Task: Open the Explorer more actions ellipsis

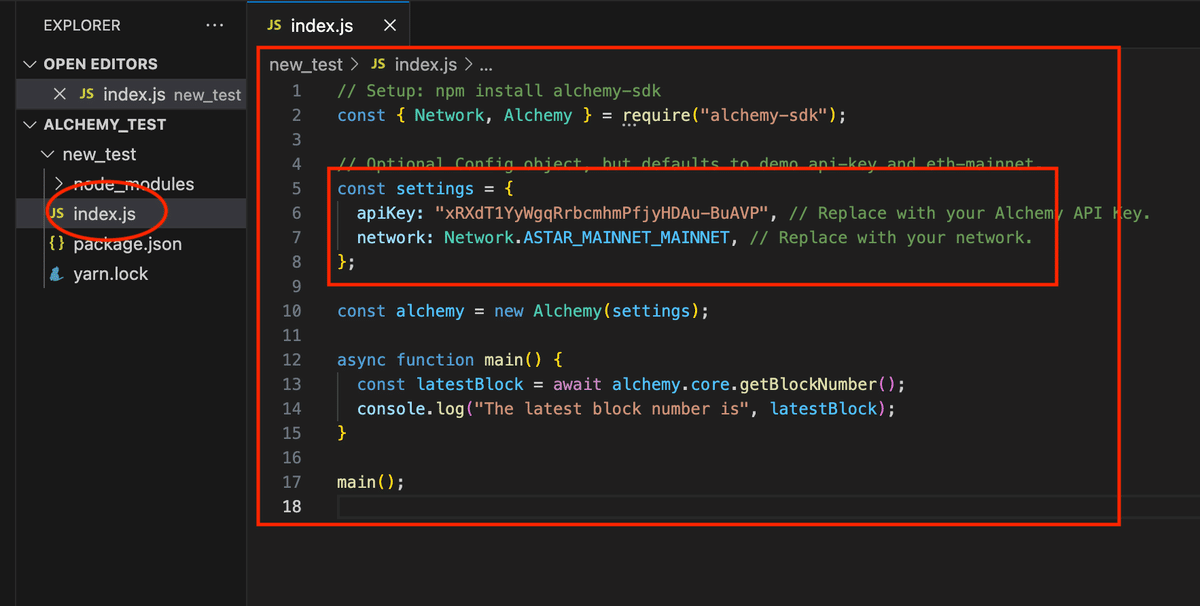Action: 214,25
